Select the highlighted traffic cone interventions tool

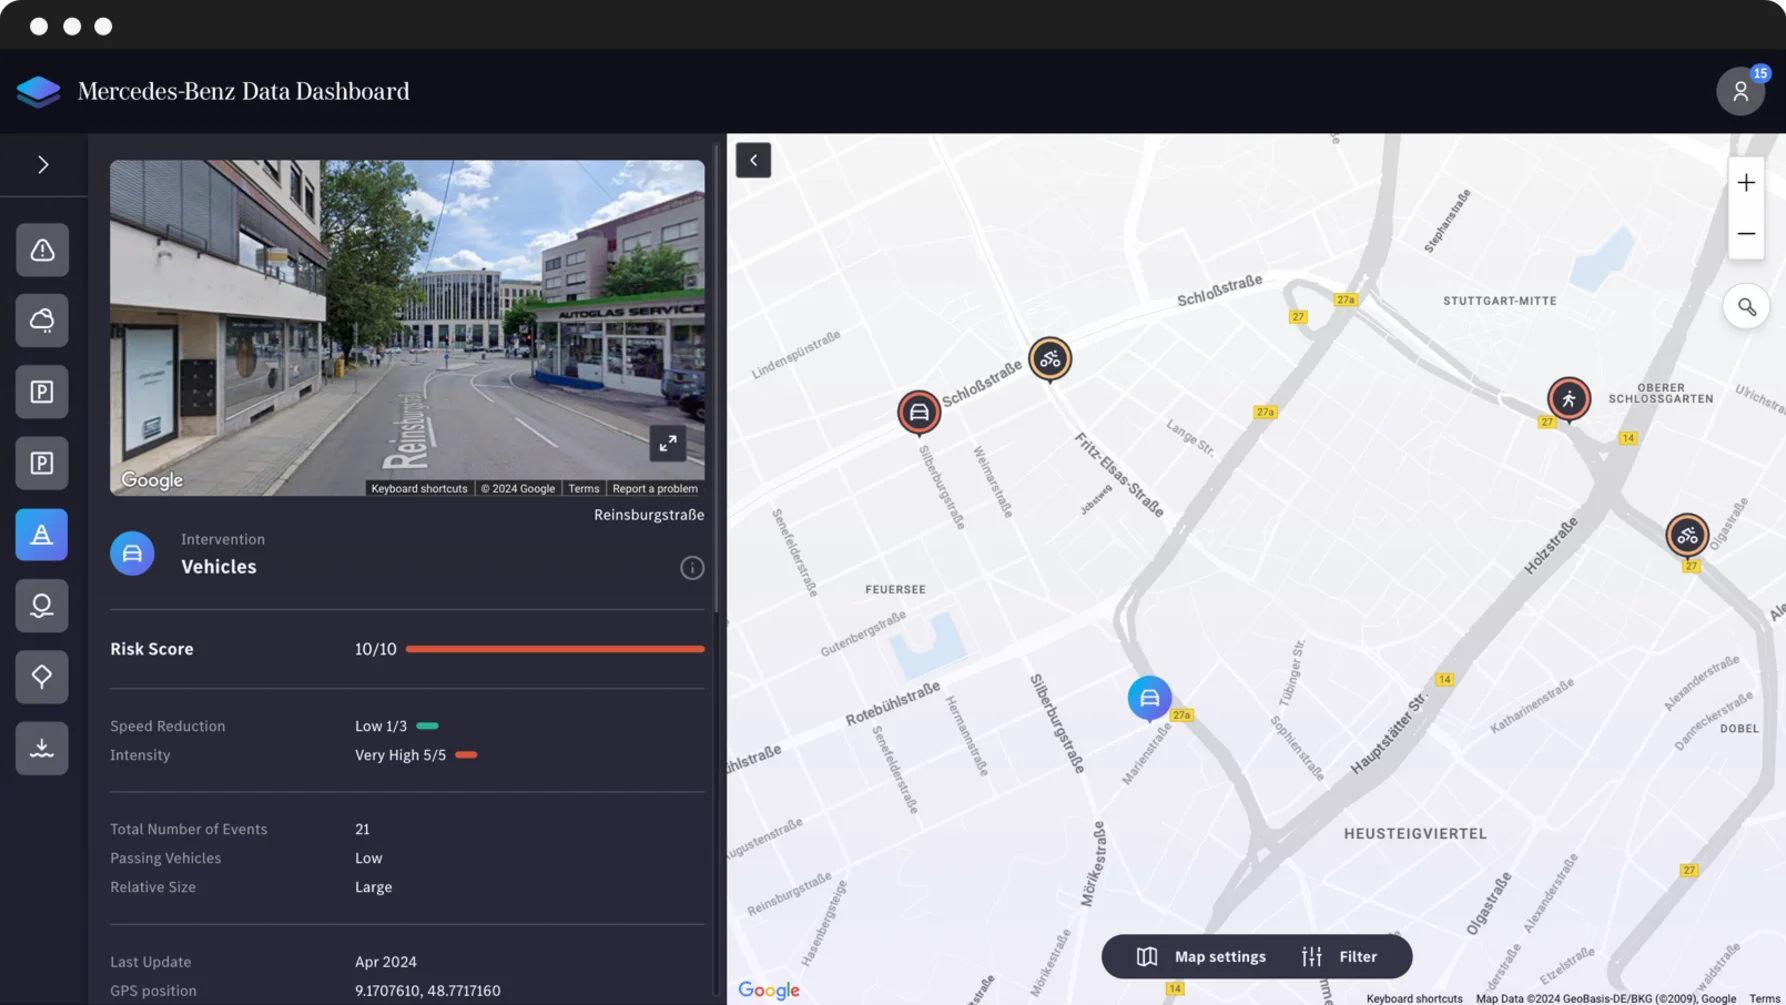tap(41, 534)
